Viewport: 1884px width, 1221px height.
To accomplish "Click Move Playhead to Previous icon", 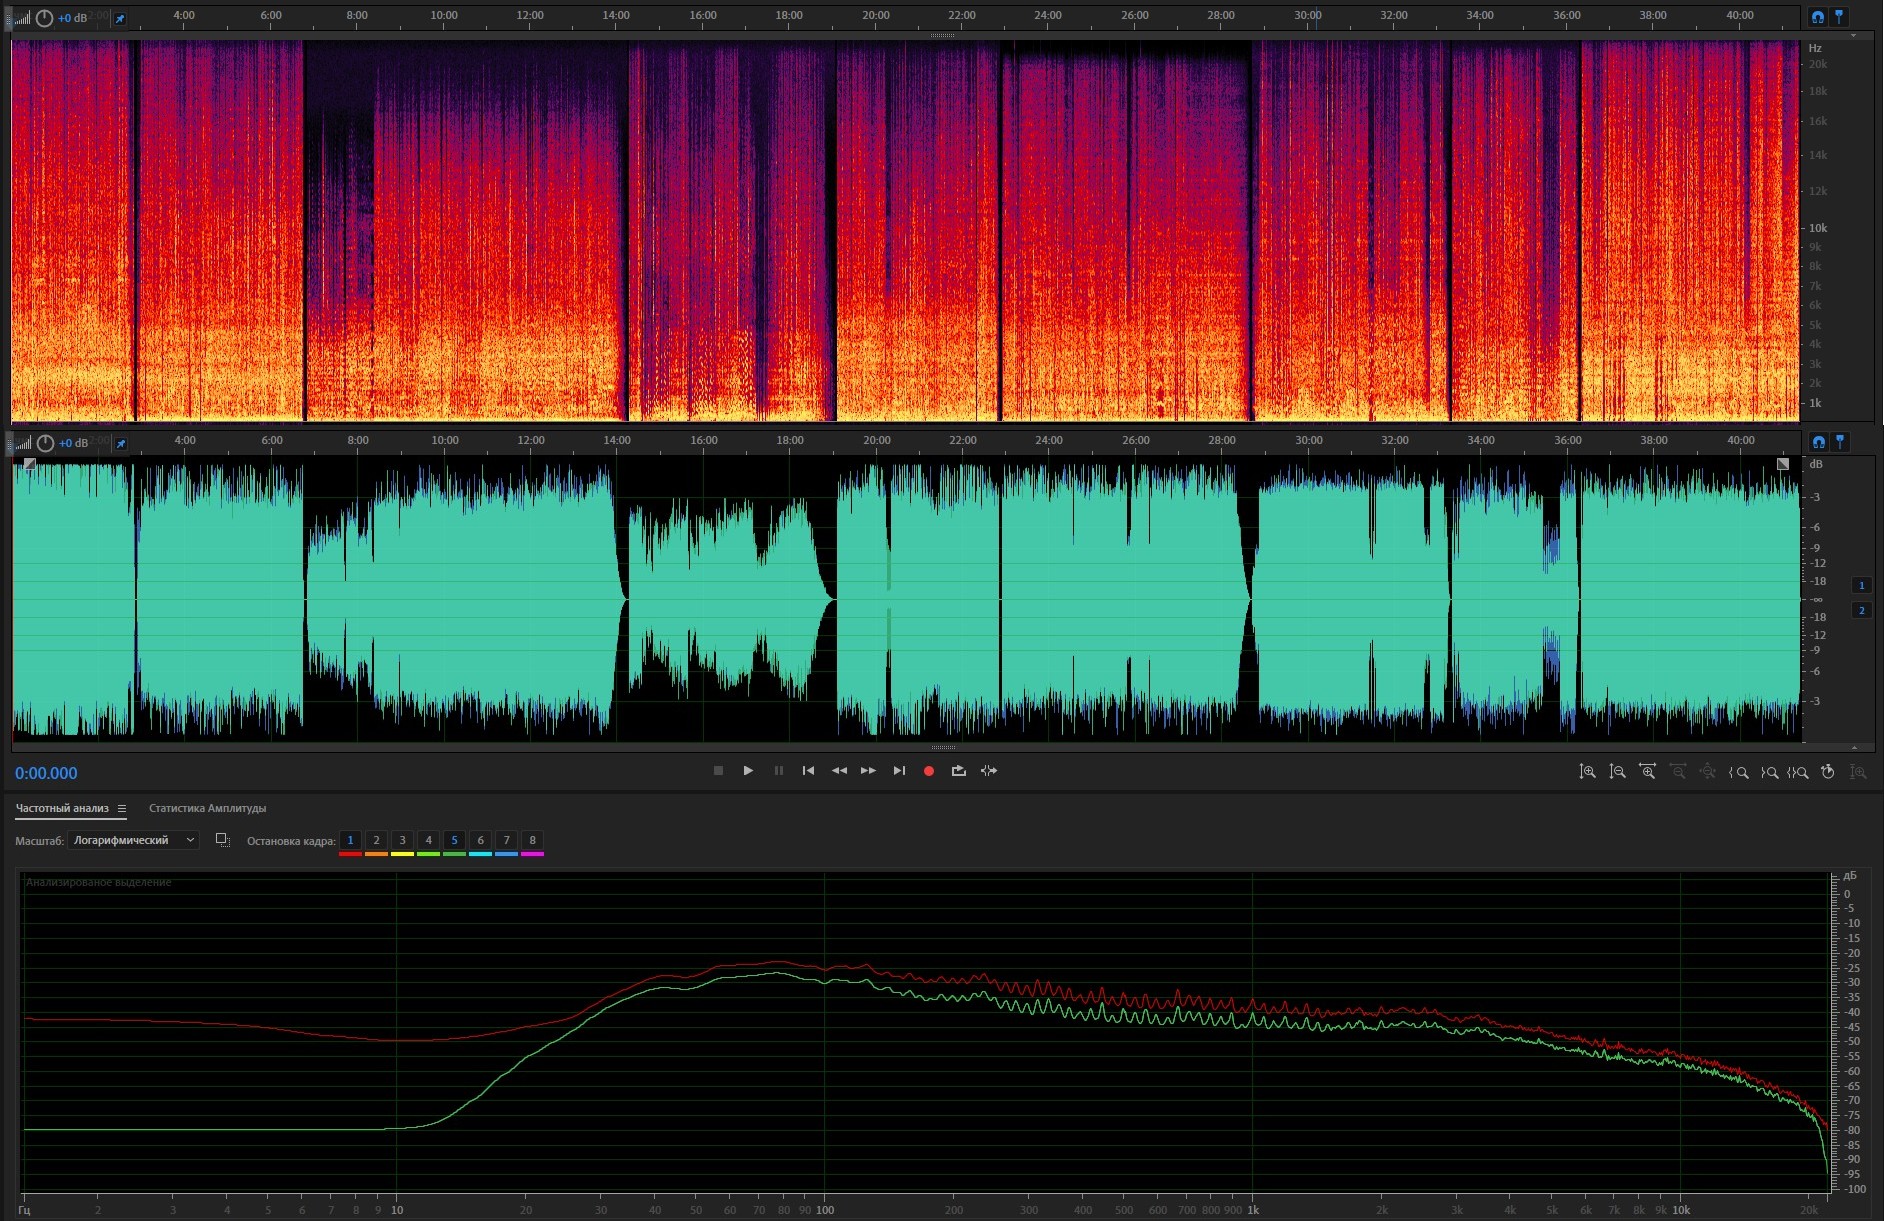I will (x=808, y=771).
